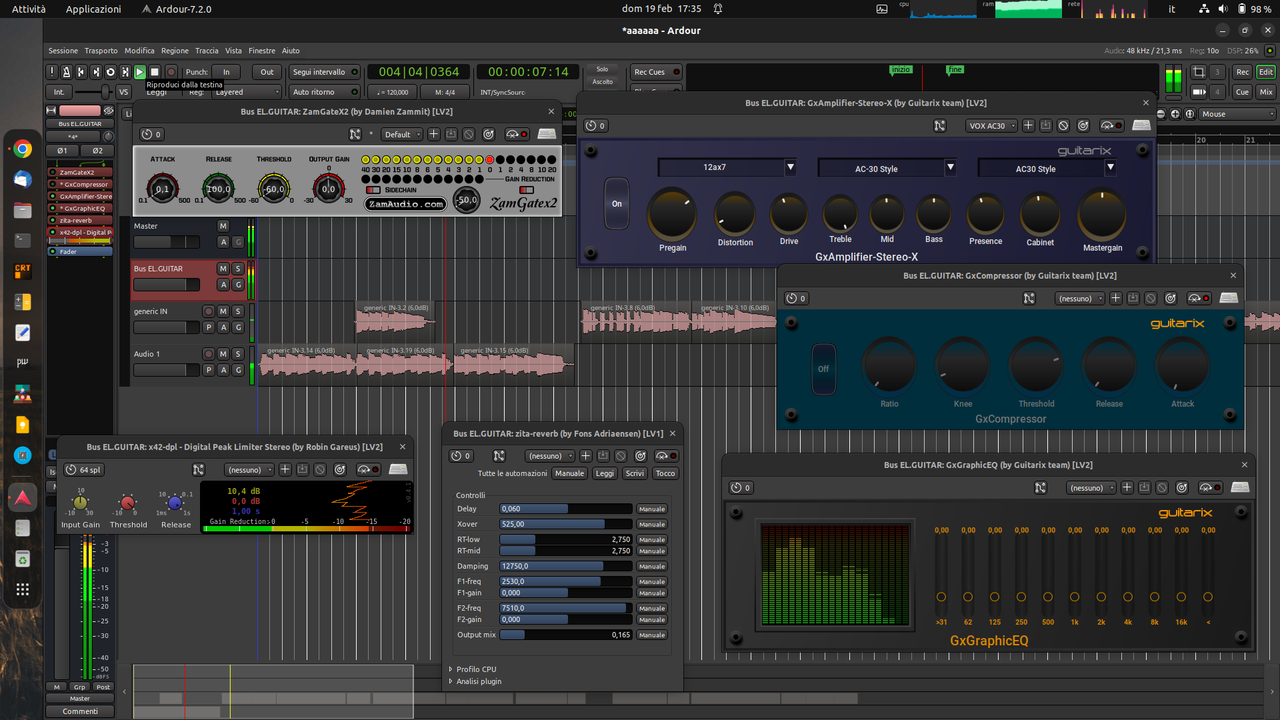Add preset in GxGraphicEQ window

click(1127, 488)
